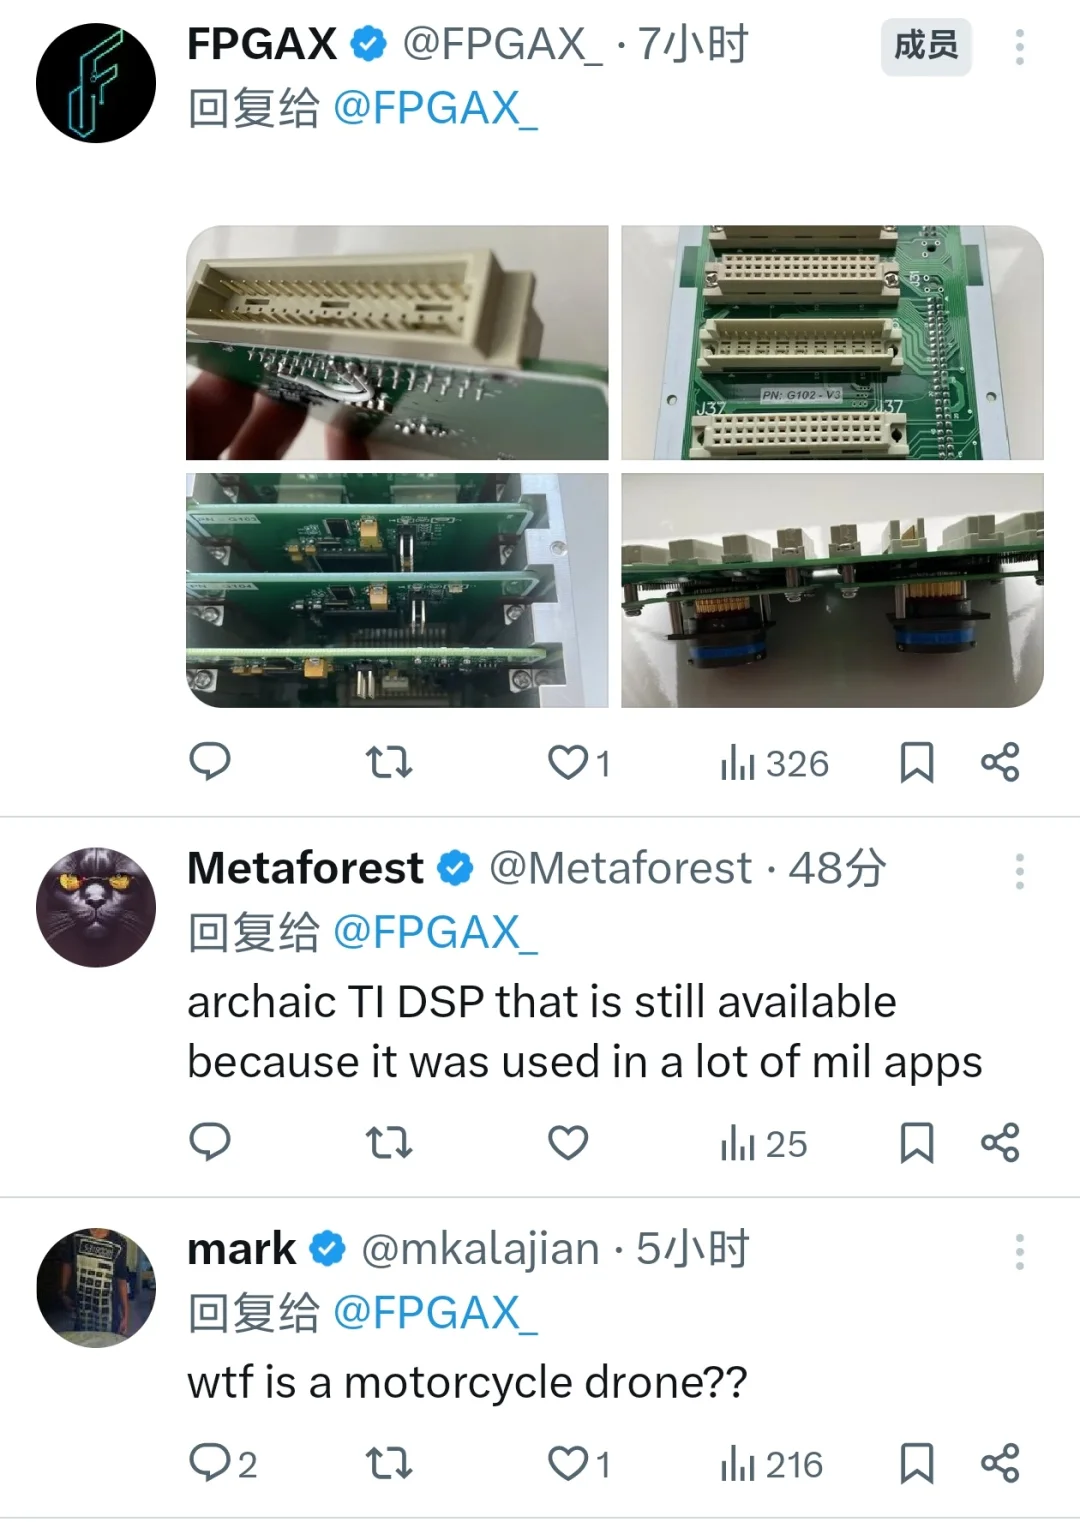Image resolution: width=1080 pixels, height=1522 pixels.
Task: Open Metaforest's cat avatar
Action: point(96,907)
